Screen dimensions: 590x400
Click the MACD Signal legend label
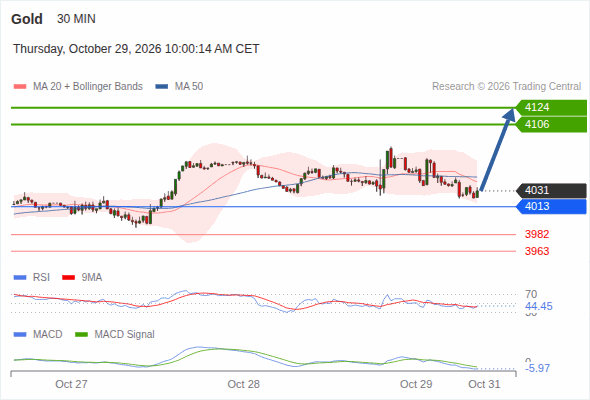click(125, 335)
